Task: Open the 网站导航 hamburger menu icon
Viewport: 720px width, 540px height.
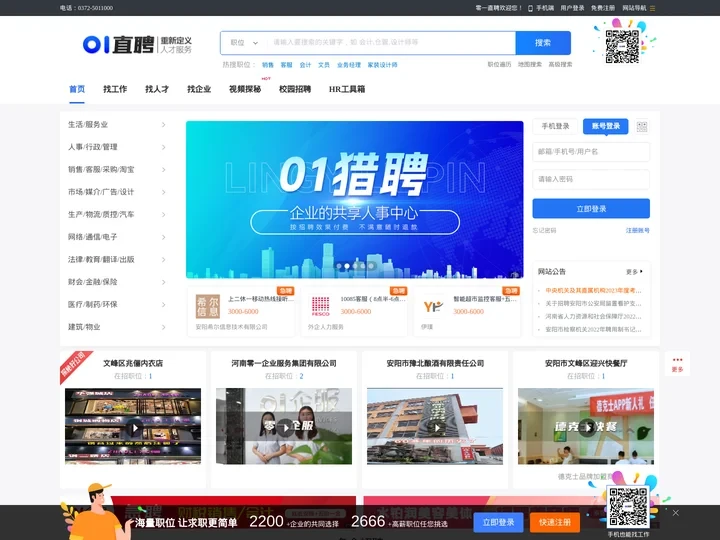Action: tap(652, 8)
